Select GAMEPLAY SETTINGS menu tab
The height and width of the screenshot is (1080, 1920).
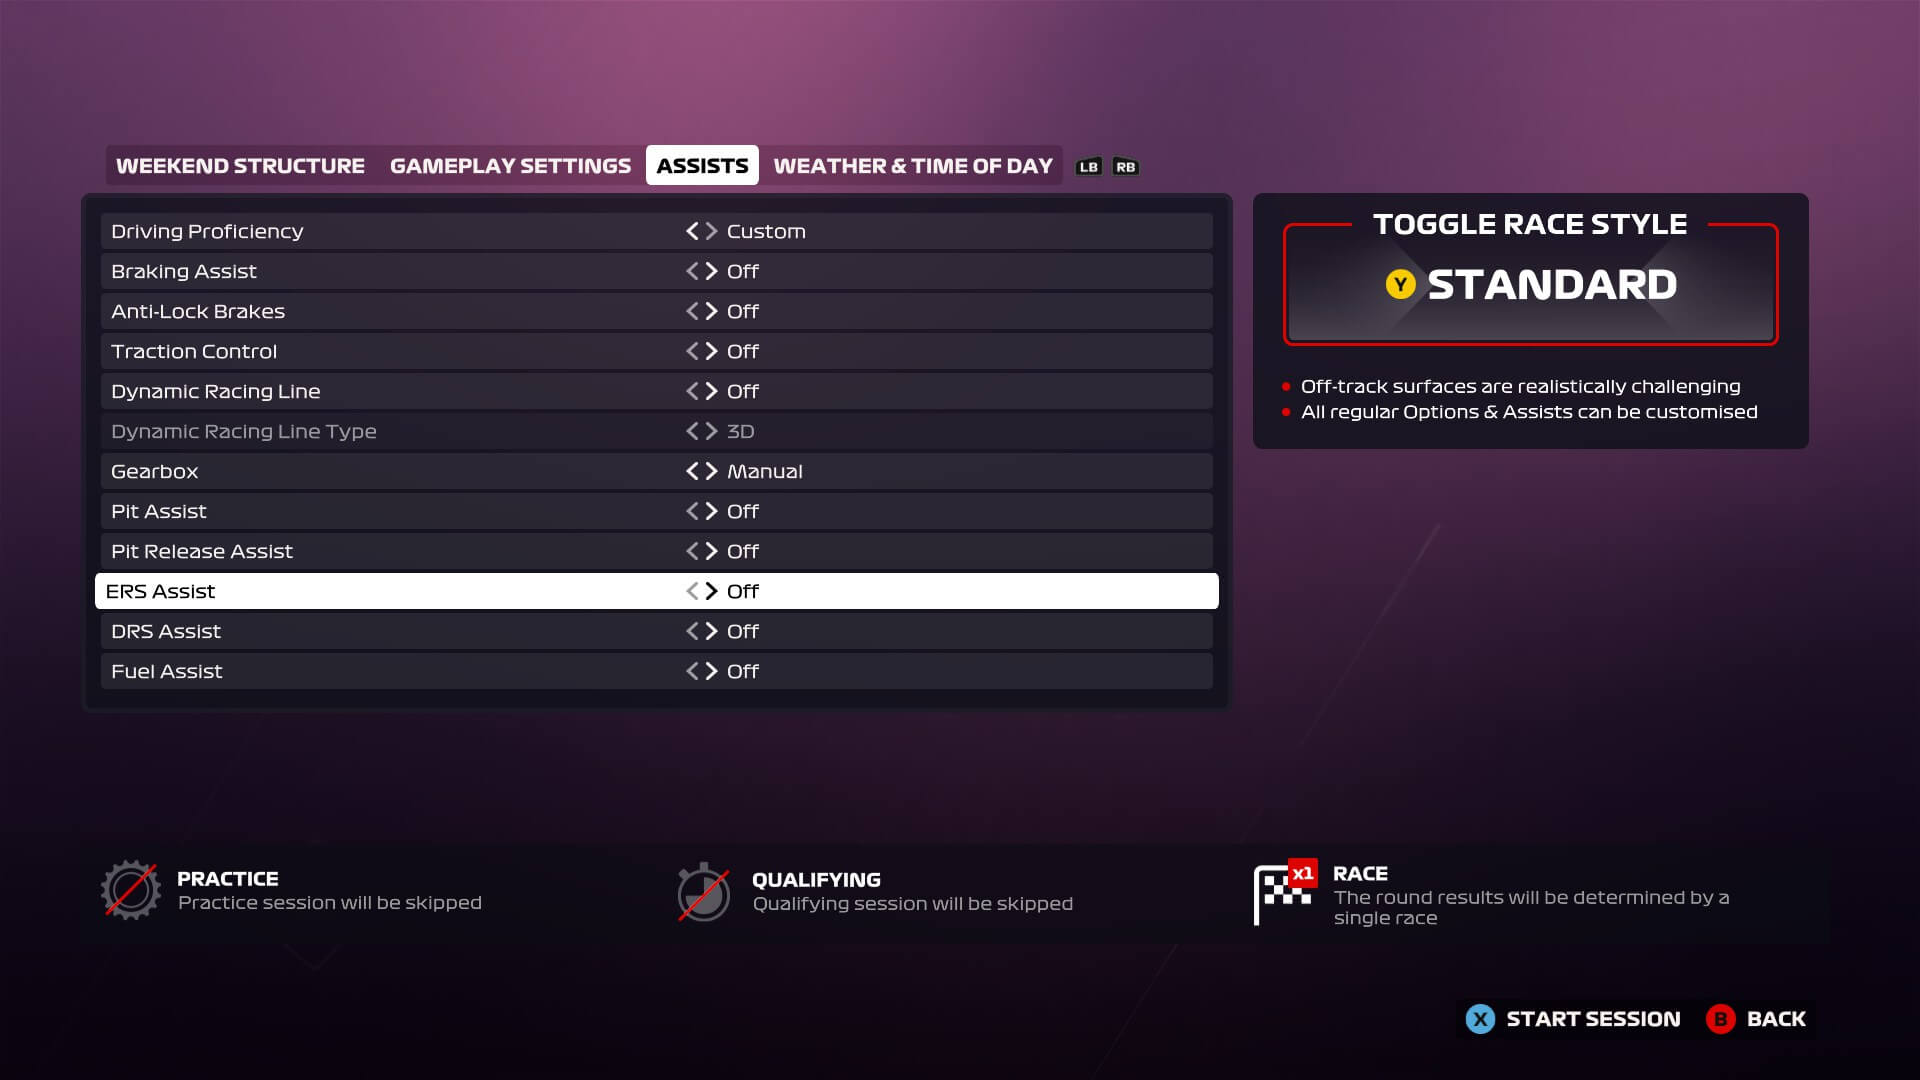tap(510, 165)
